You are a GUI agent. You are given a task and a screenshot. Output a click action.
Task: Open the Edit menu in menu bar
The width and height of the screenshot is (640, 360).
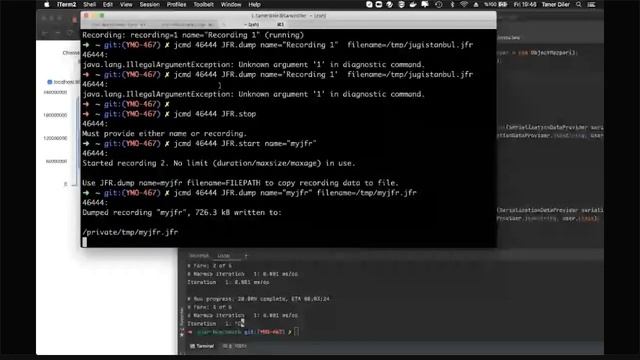tap(108, 4)
